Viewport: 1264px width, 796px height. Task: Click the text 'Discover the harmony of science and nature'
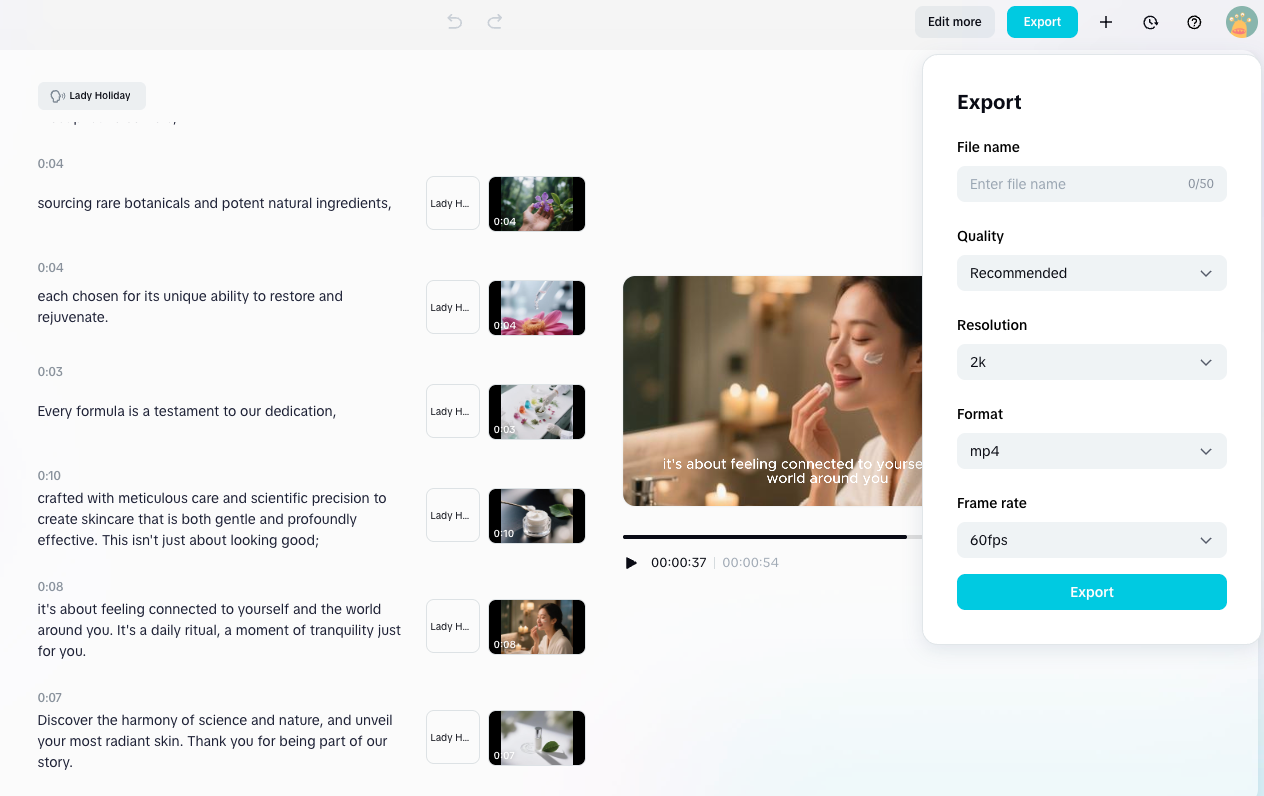(180, 720)
